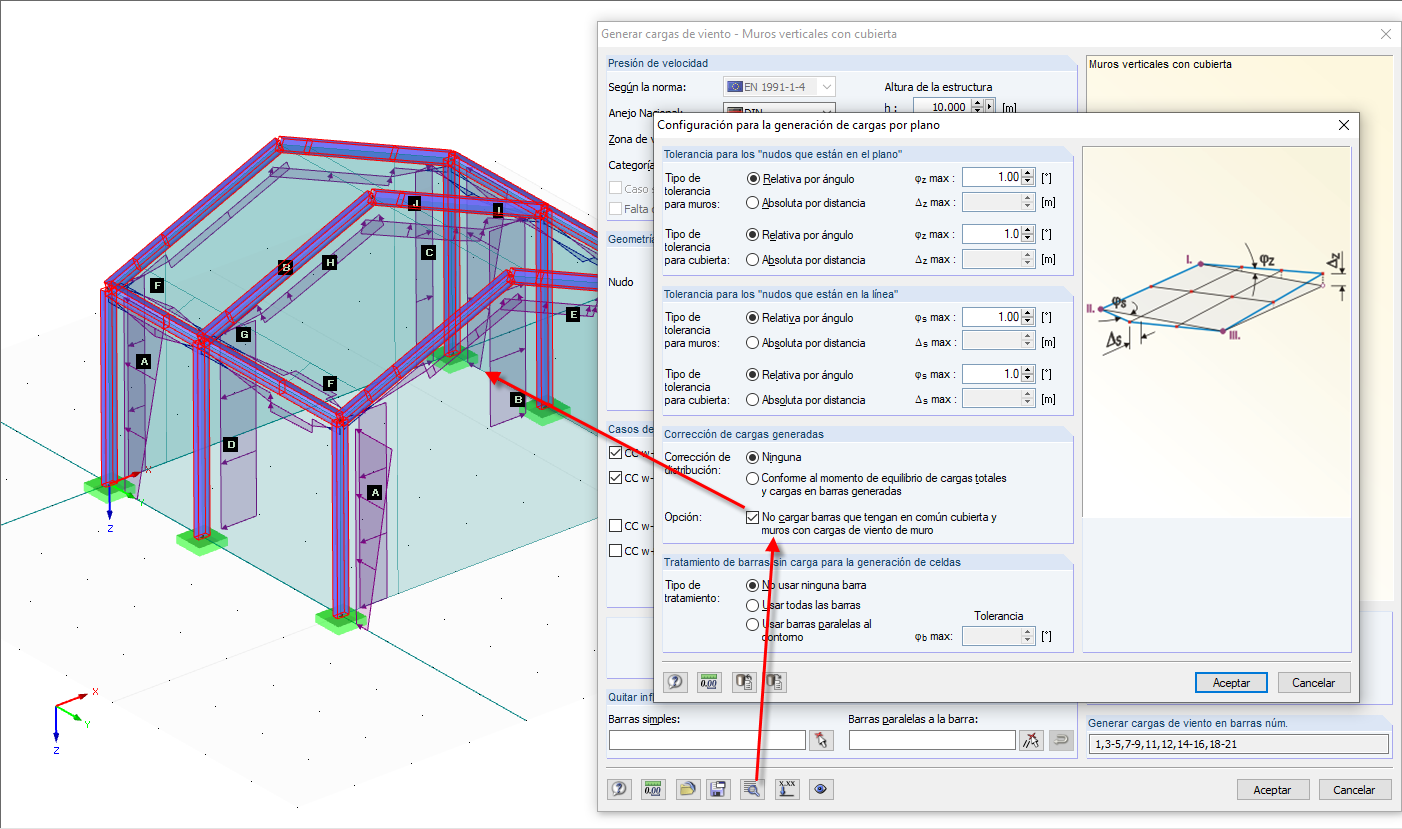1402x829 pixels.
Task: Click Cancelar in the wind loads dialog
Action: (x=1354, y=789)
